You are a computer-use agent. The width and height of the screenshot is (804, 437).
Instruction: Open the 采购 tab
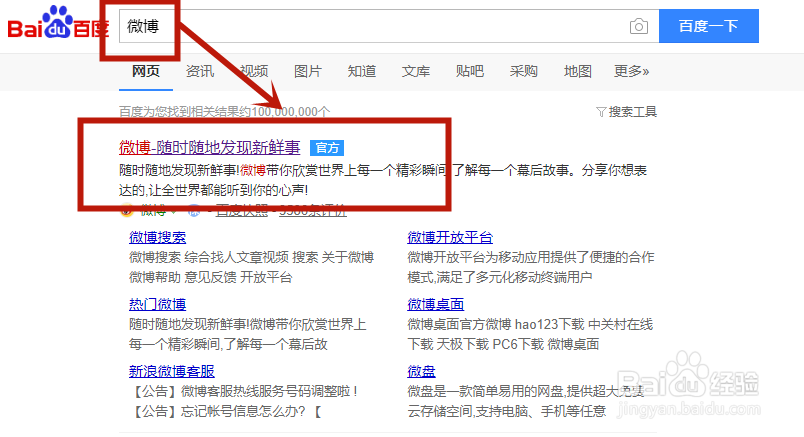coord(524,71)
